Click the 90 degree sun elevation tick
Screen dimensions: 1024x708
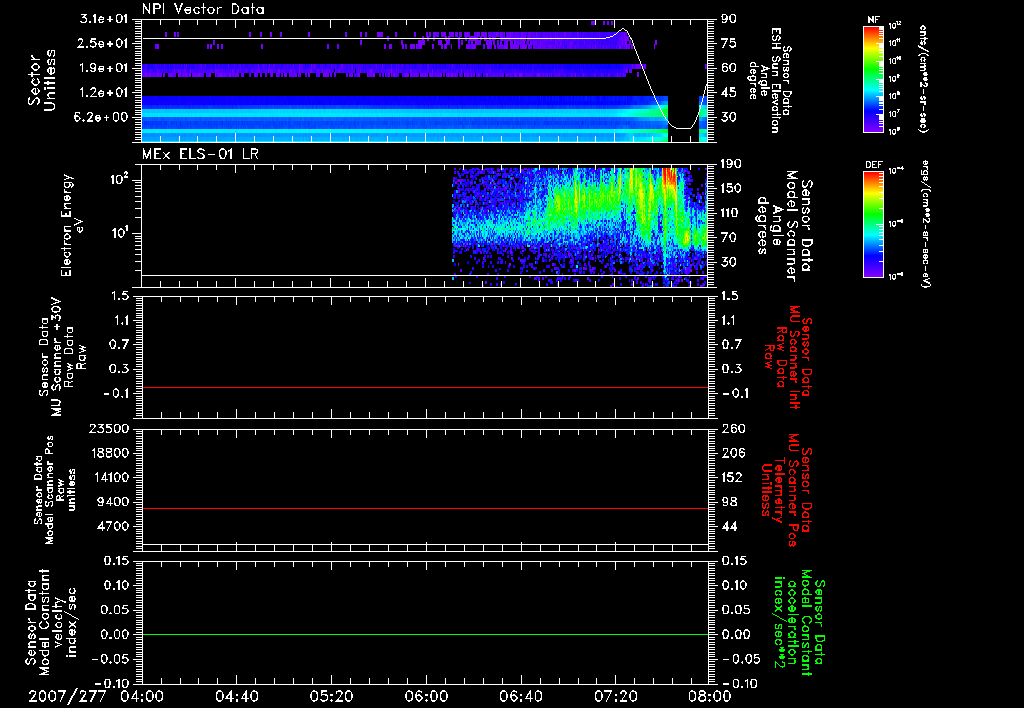click(728, 19)
